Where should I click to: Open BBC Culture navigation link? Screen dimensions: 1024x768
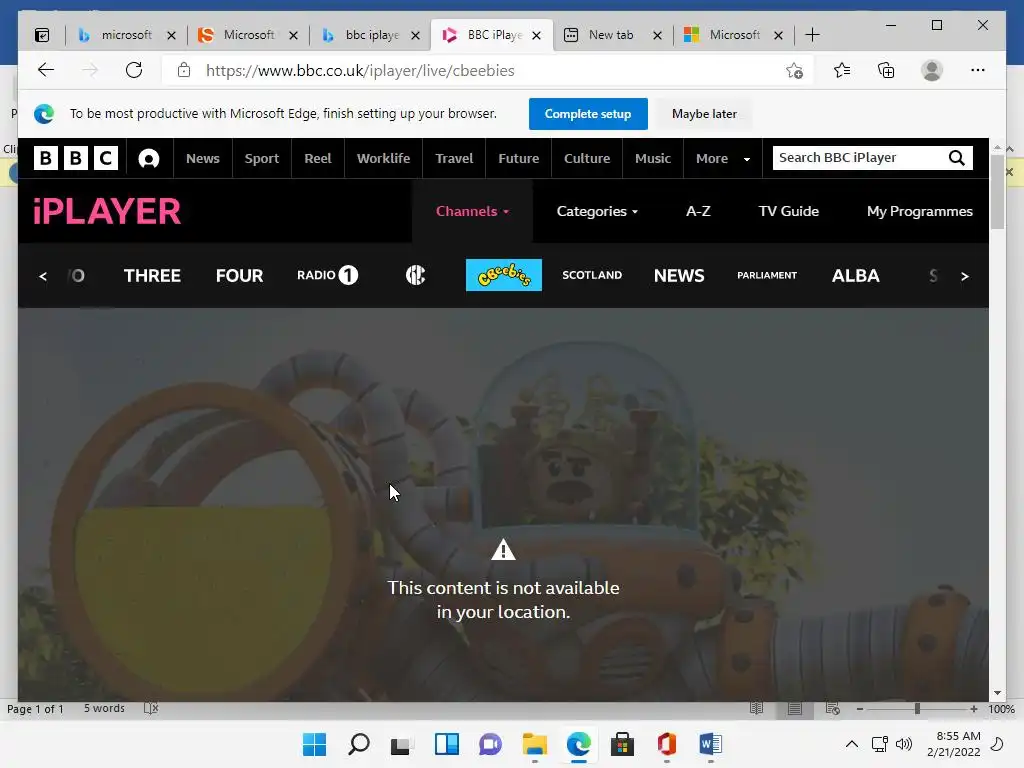587,158
